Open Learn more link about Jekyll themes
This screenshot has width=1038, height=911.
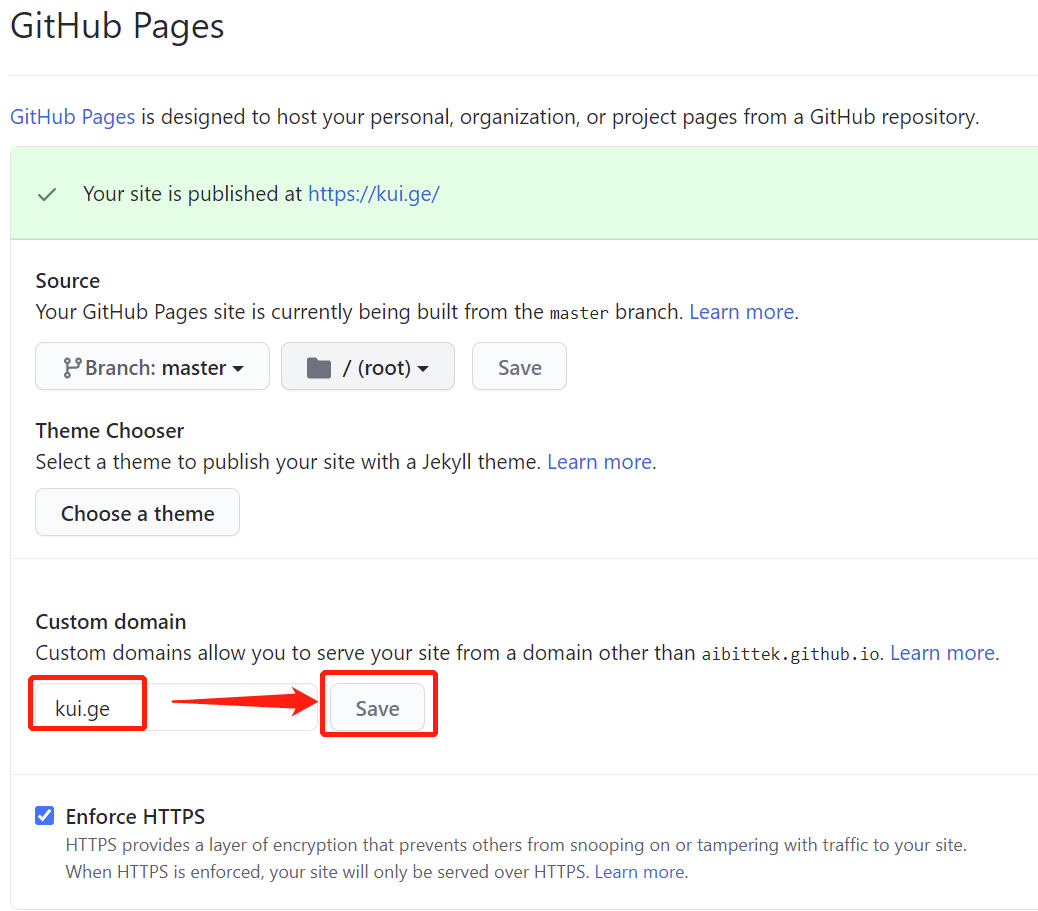599,462
